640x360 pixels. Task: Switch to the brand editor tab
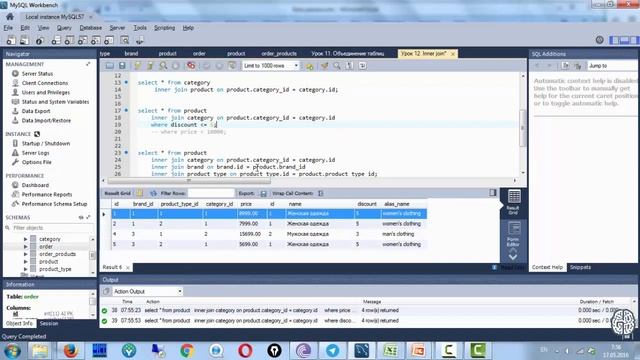[131, 53]
